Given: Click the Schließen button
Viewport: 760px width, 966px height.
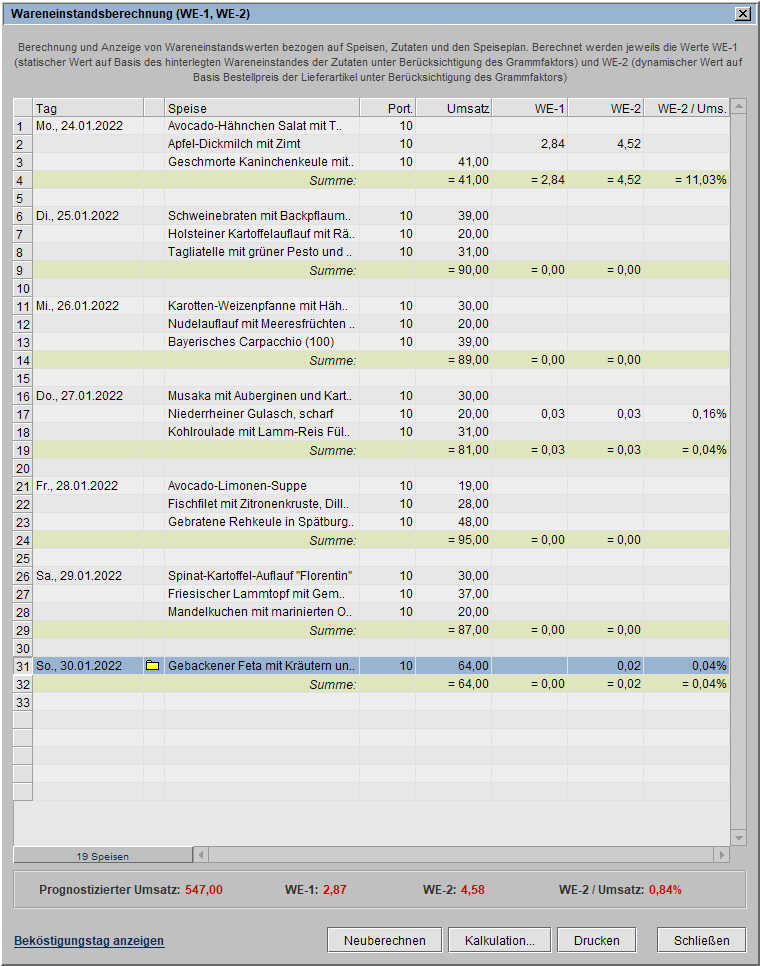Looking at the screenshot, I should click(x=701, y=940).
